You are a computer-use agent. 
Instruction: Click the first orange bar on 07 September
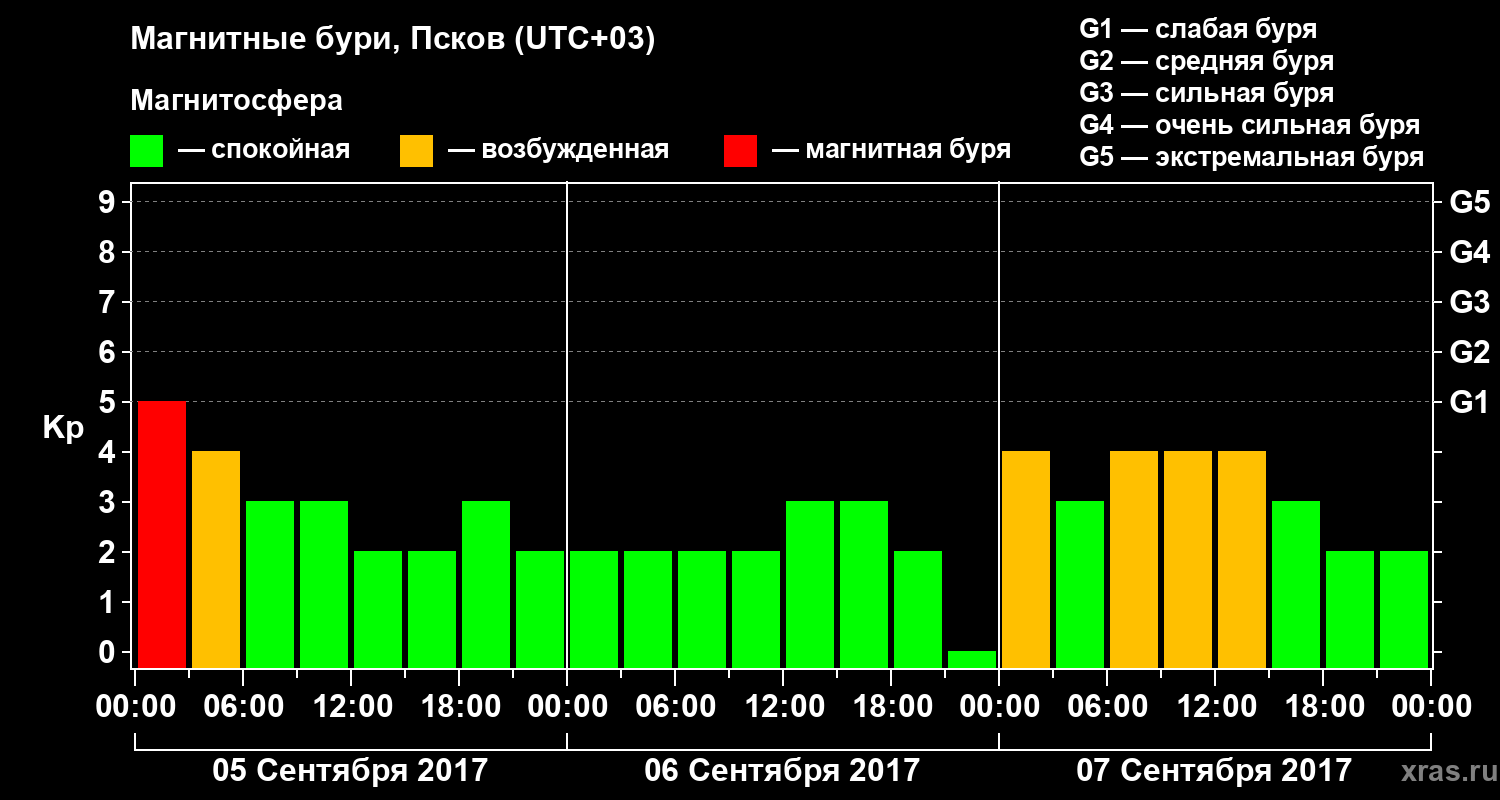1026,559
